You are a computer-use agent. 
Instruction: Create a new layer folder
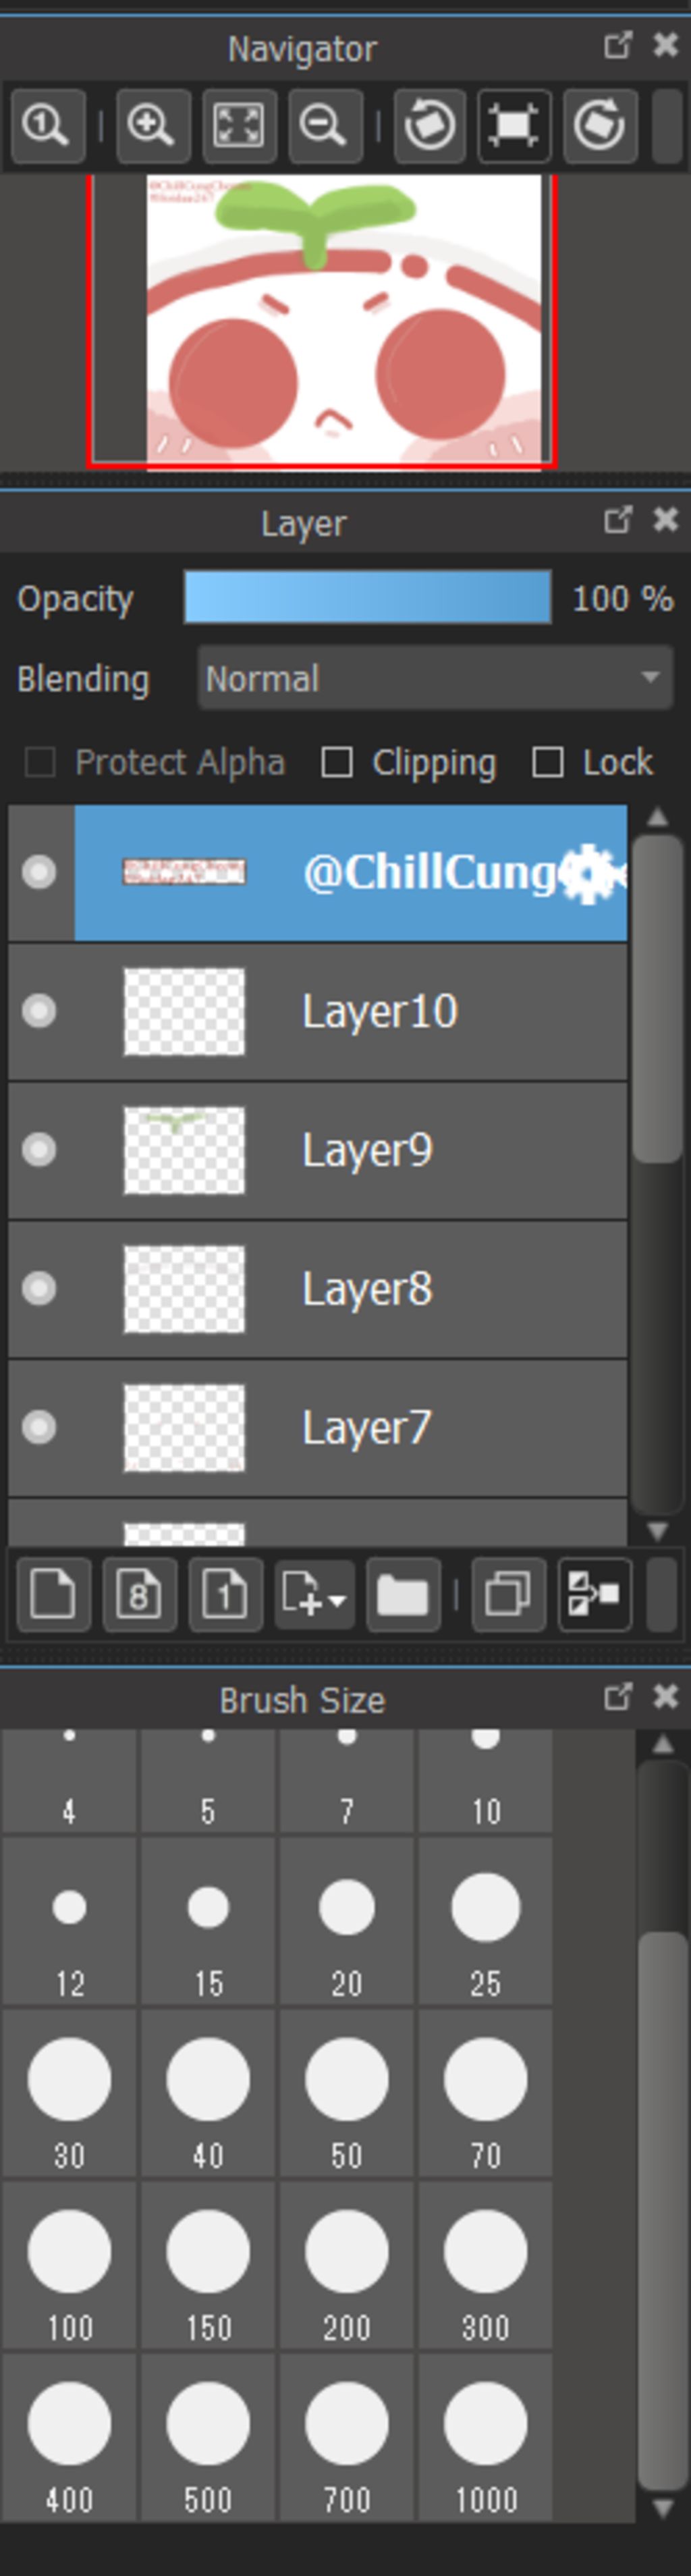(402, 1594)
